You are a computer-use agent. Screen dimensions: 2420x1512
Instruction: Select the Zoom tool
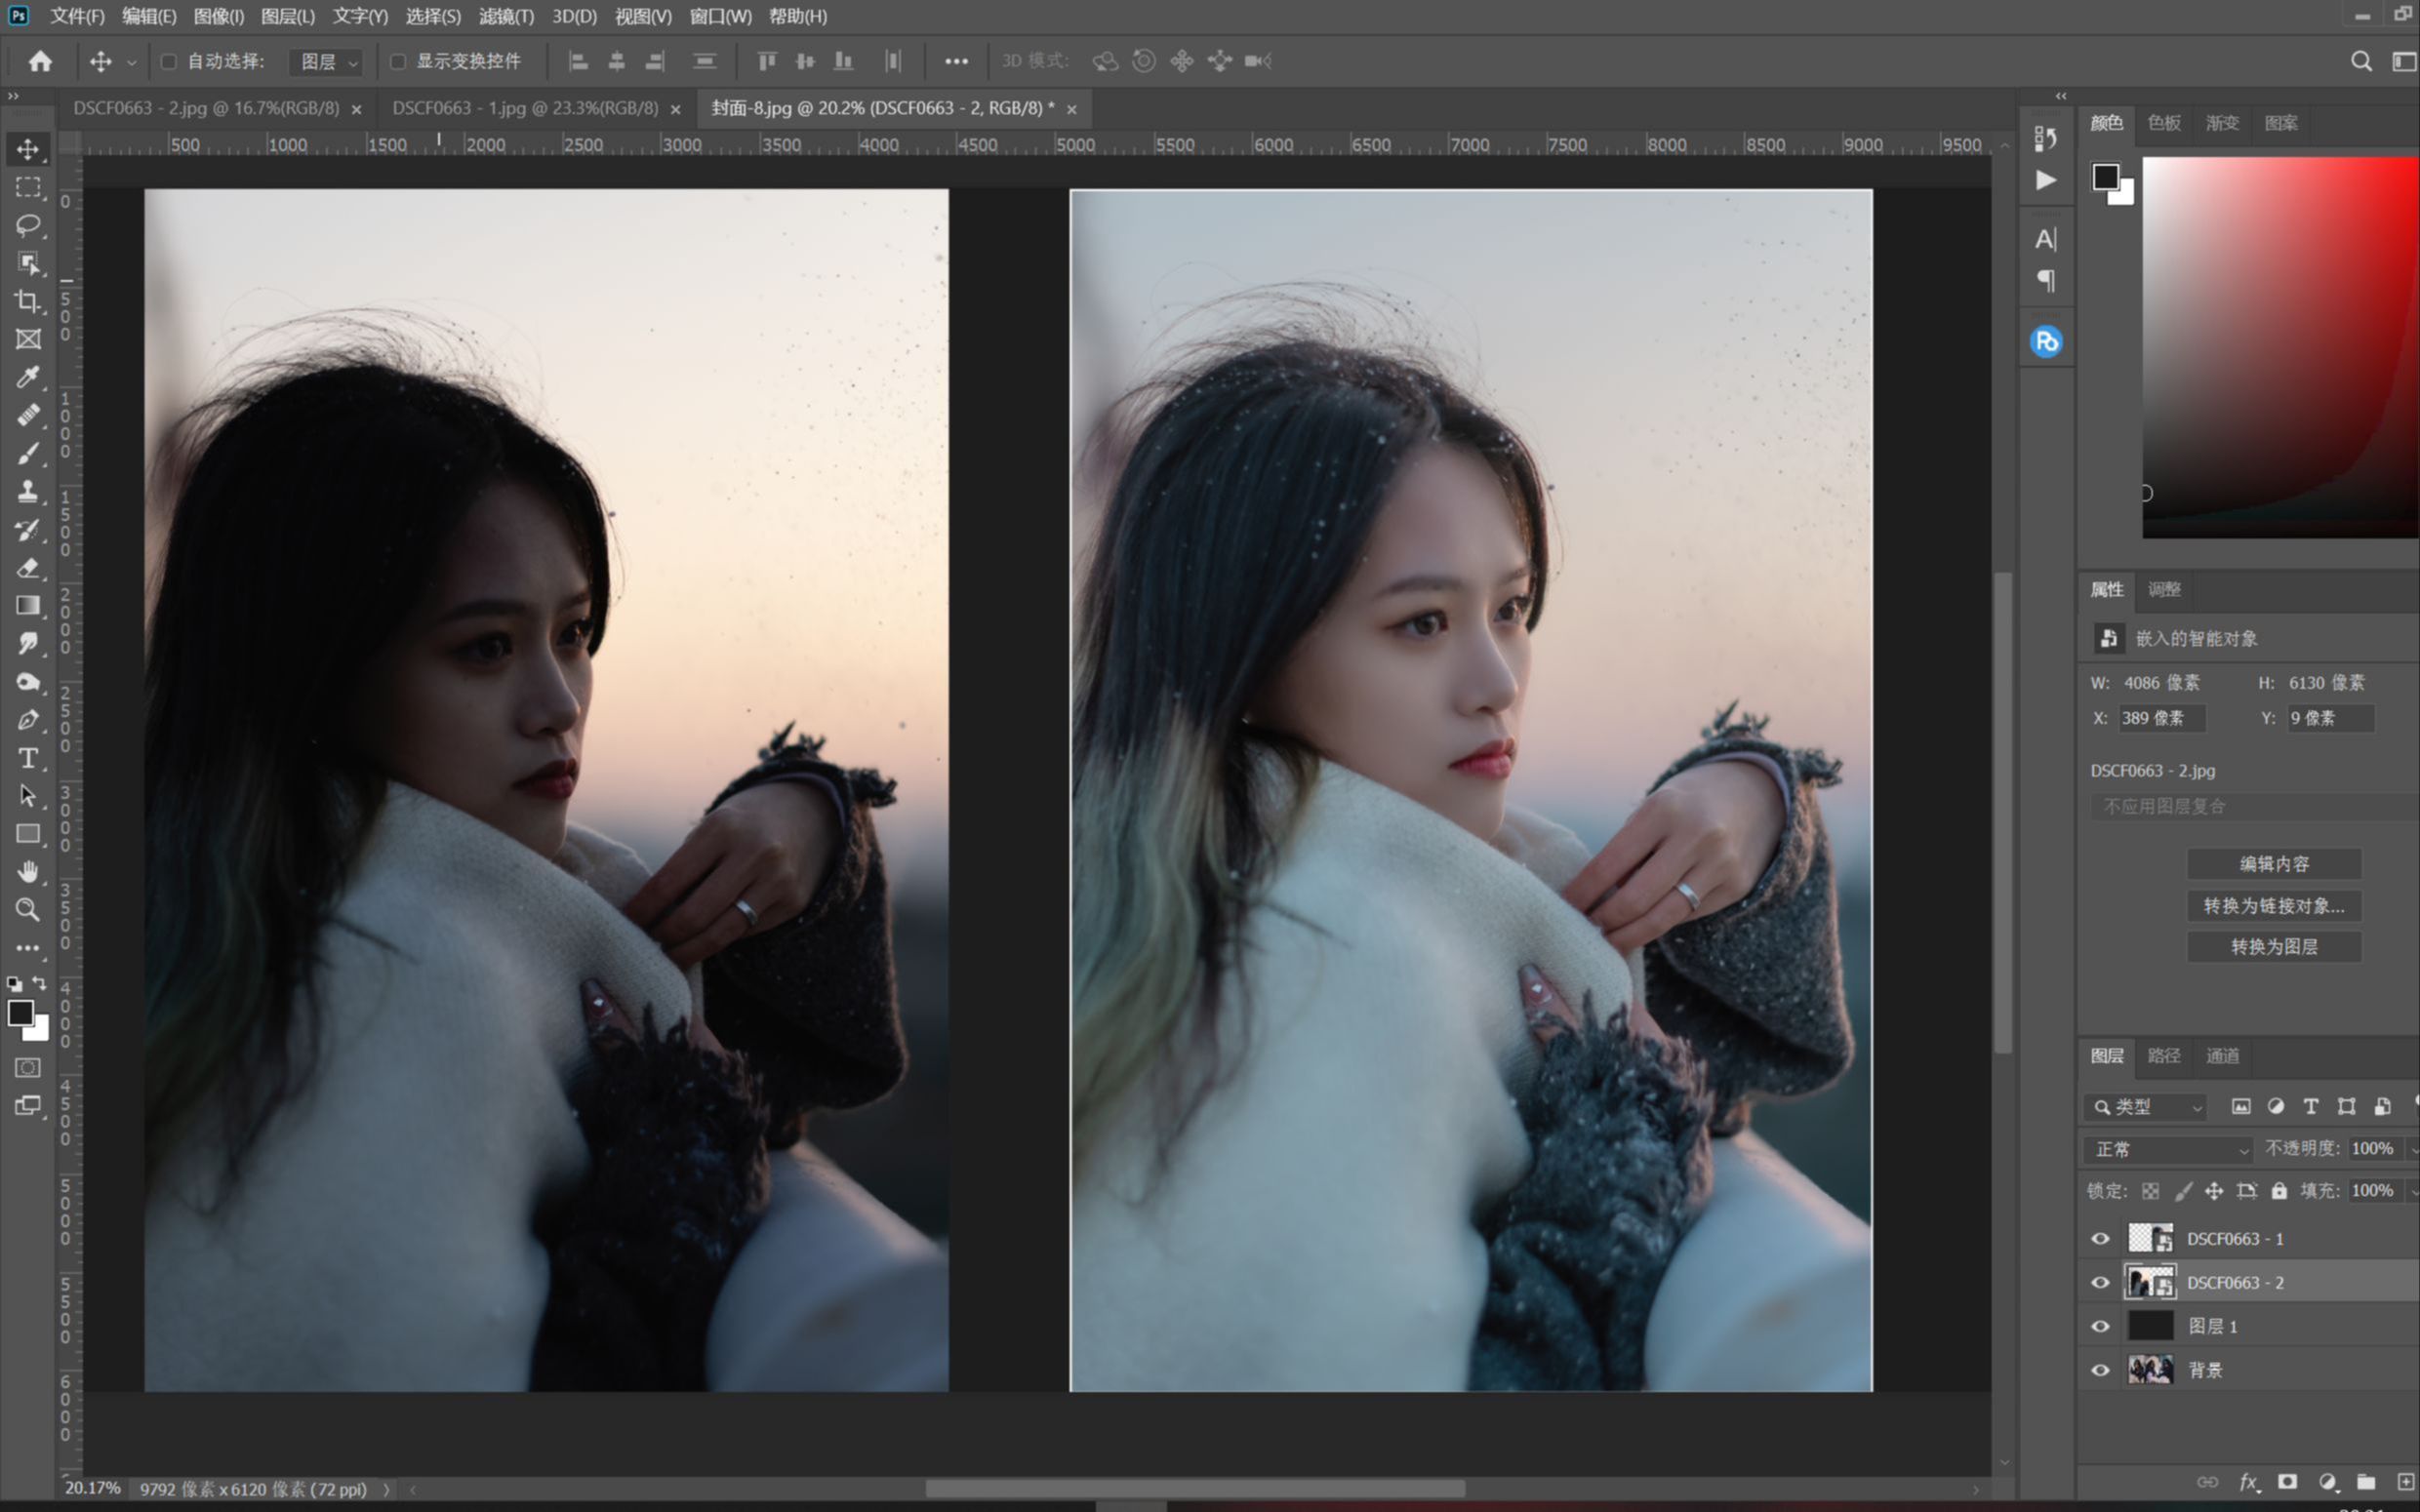click(28, 910)
